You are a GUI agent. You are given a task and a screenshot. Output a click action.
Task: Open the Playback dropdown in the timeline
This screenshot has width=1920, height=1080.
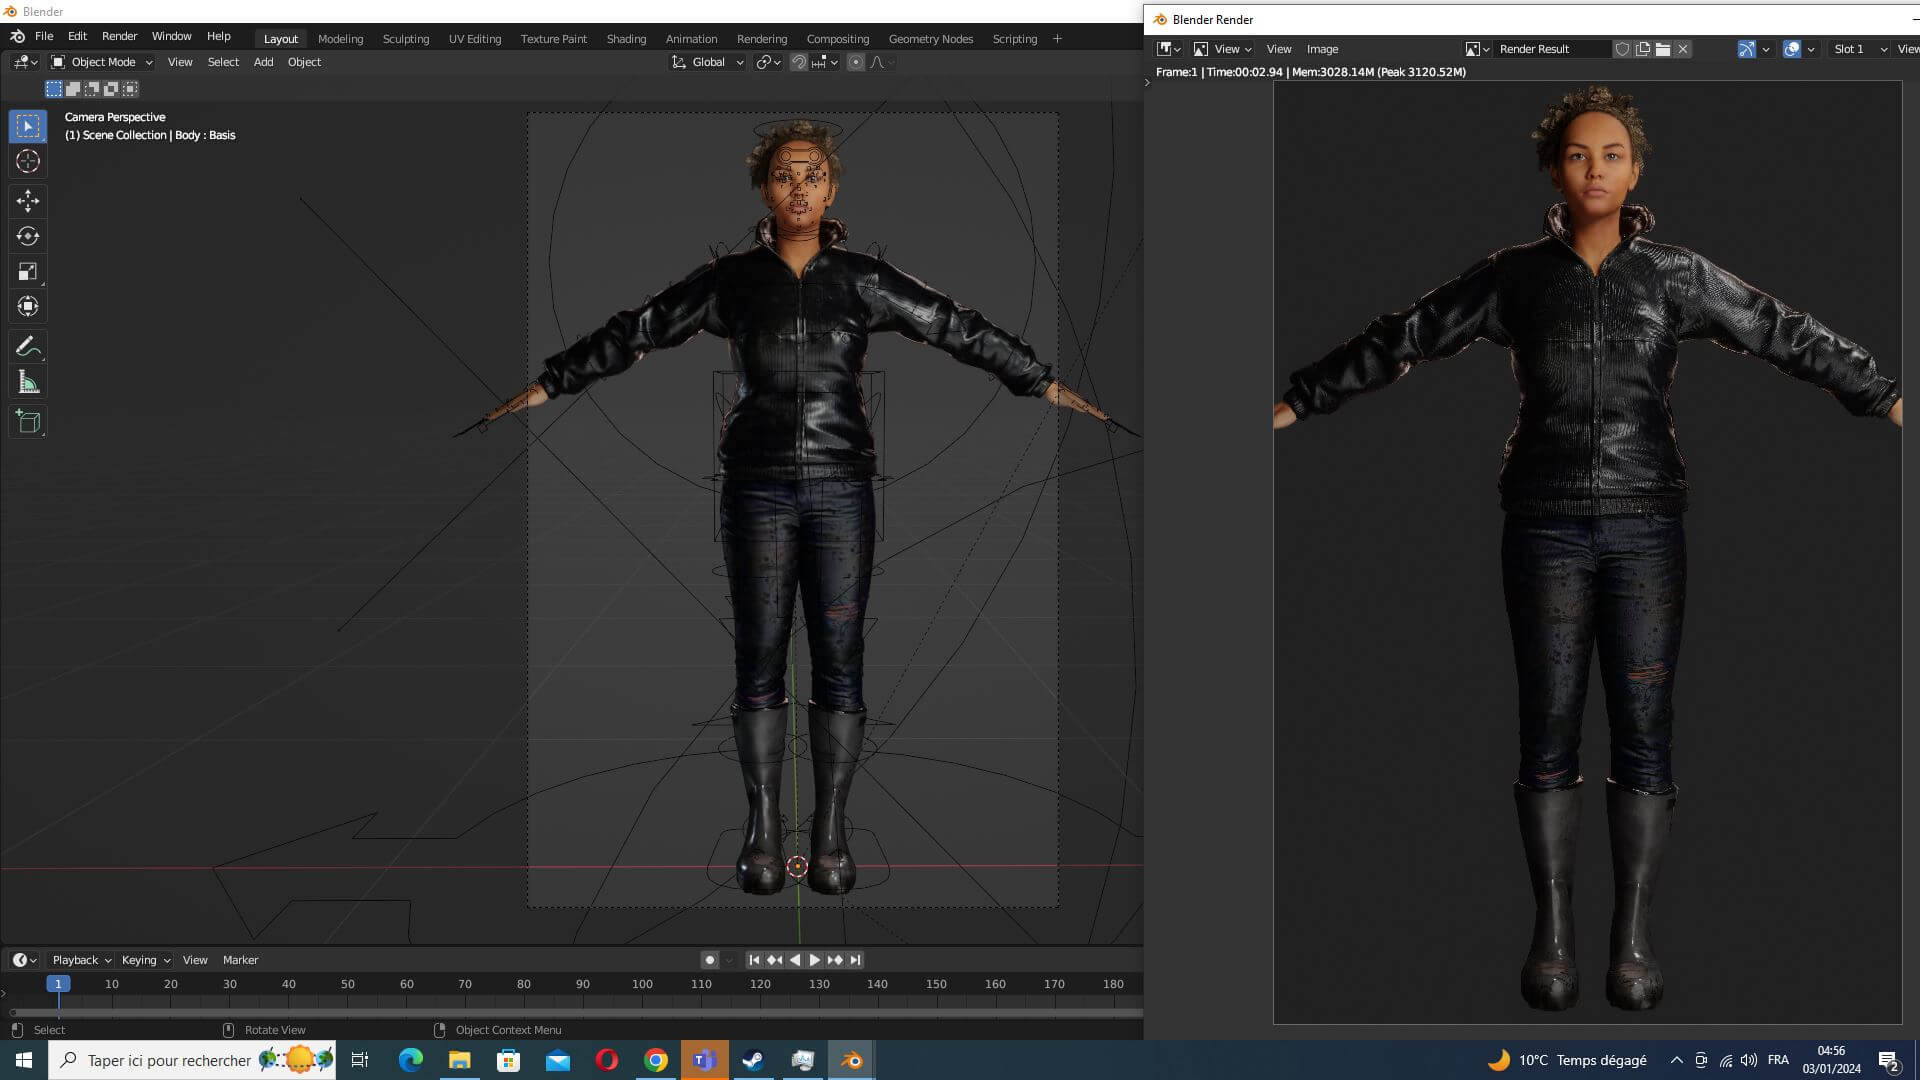[81, 960]
